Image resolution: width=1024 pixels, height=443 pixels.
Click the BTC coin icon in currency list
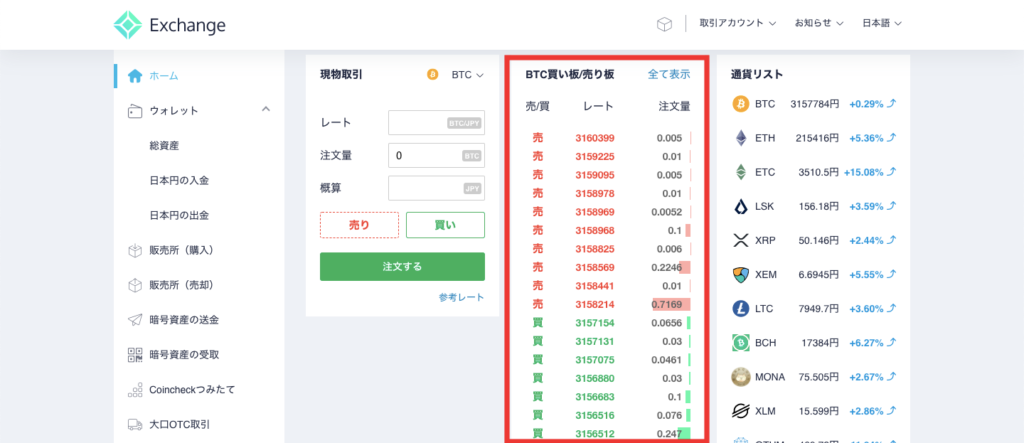(x=741, y=103)
